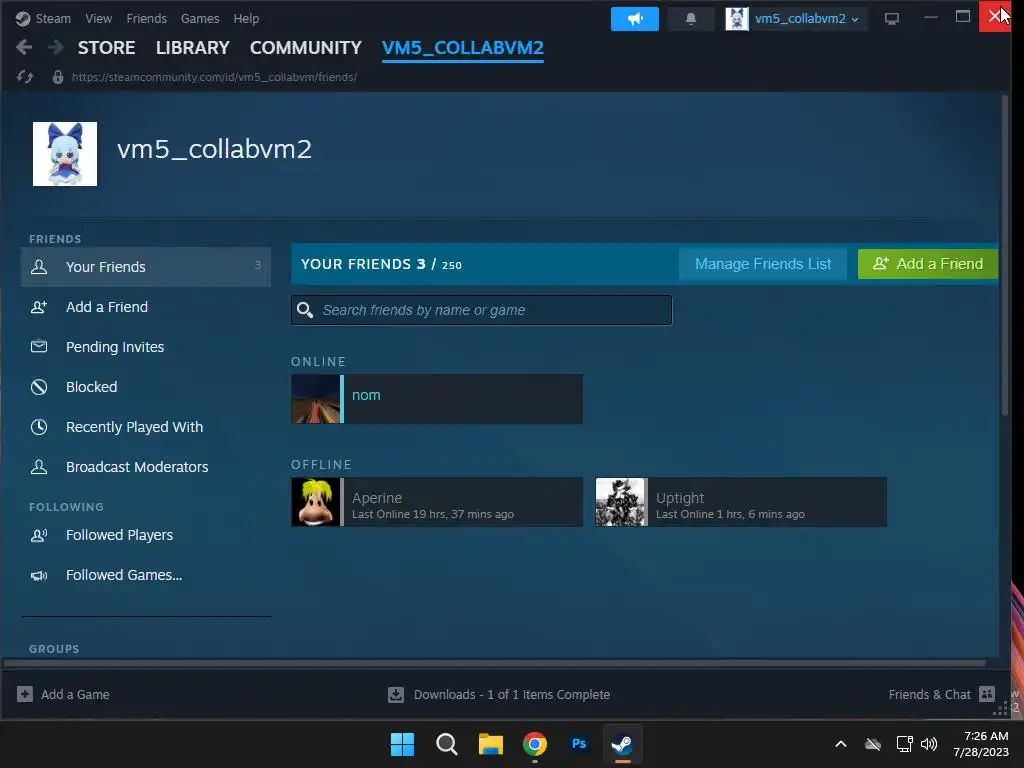Open the taskbar clock and date
Image resolution: width=1024 pixels, height=768 pixels.
(x=981, y=744)
